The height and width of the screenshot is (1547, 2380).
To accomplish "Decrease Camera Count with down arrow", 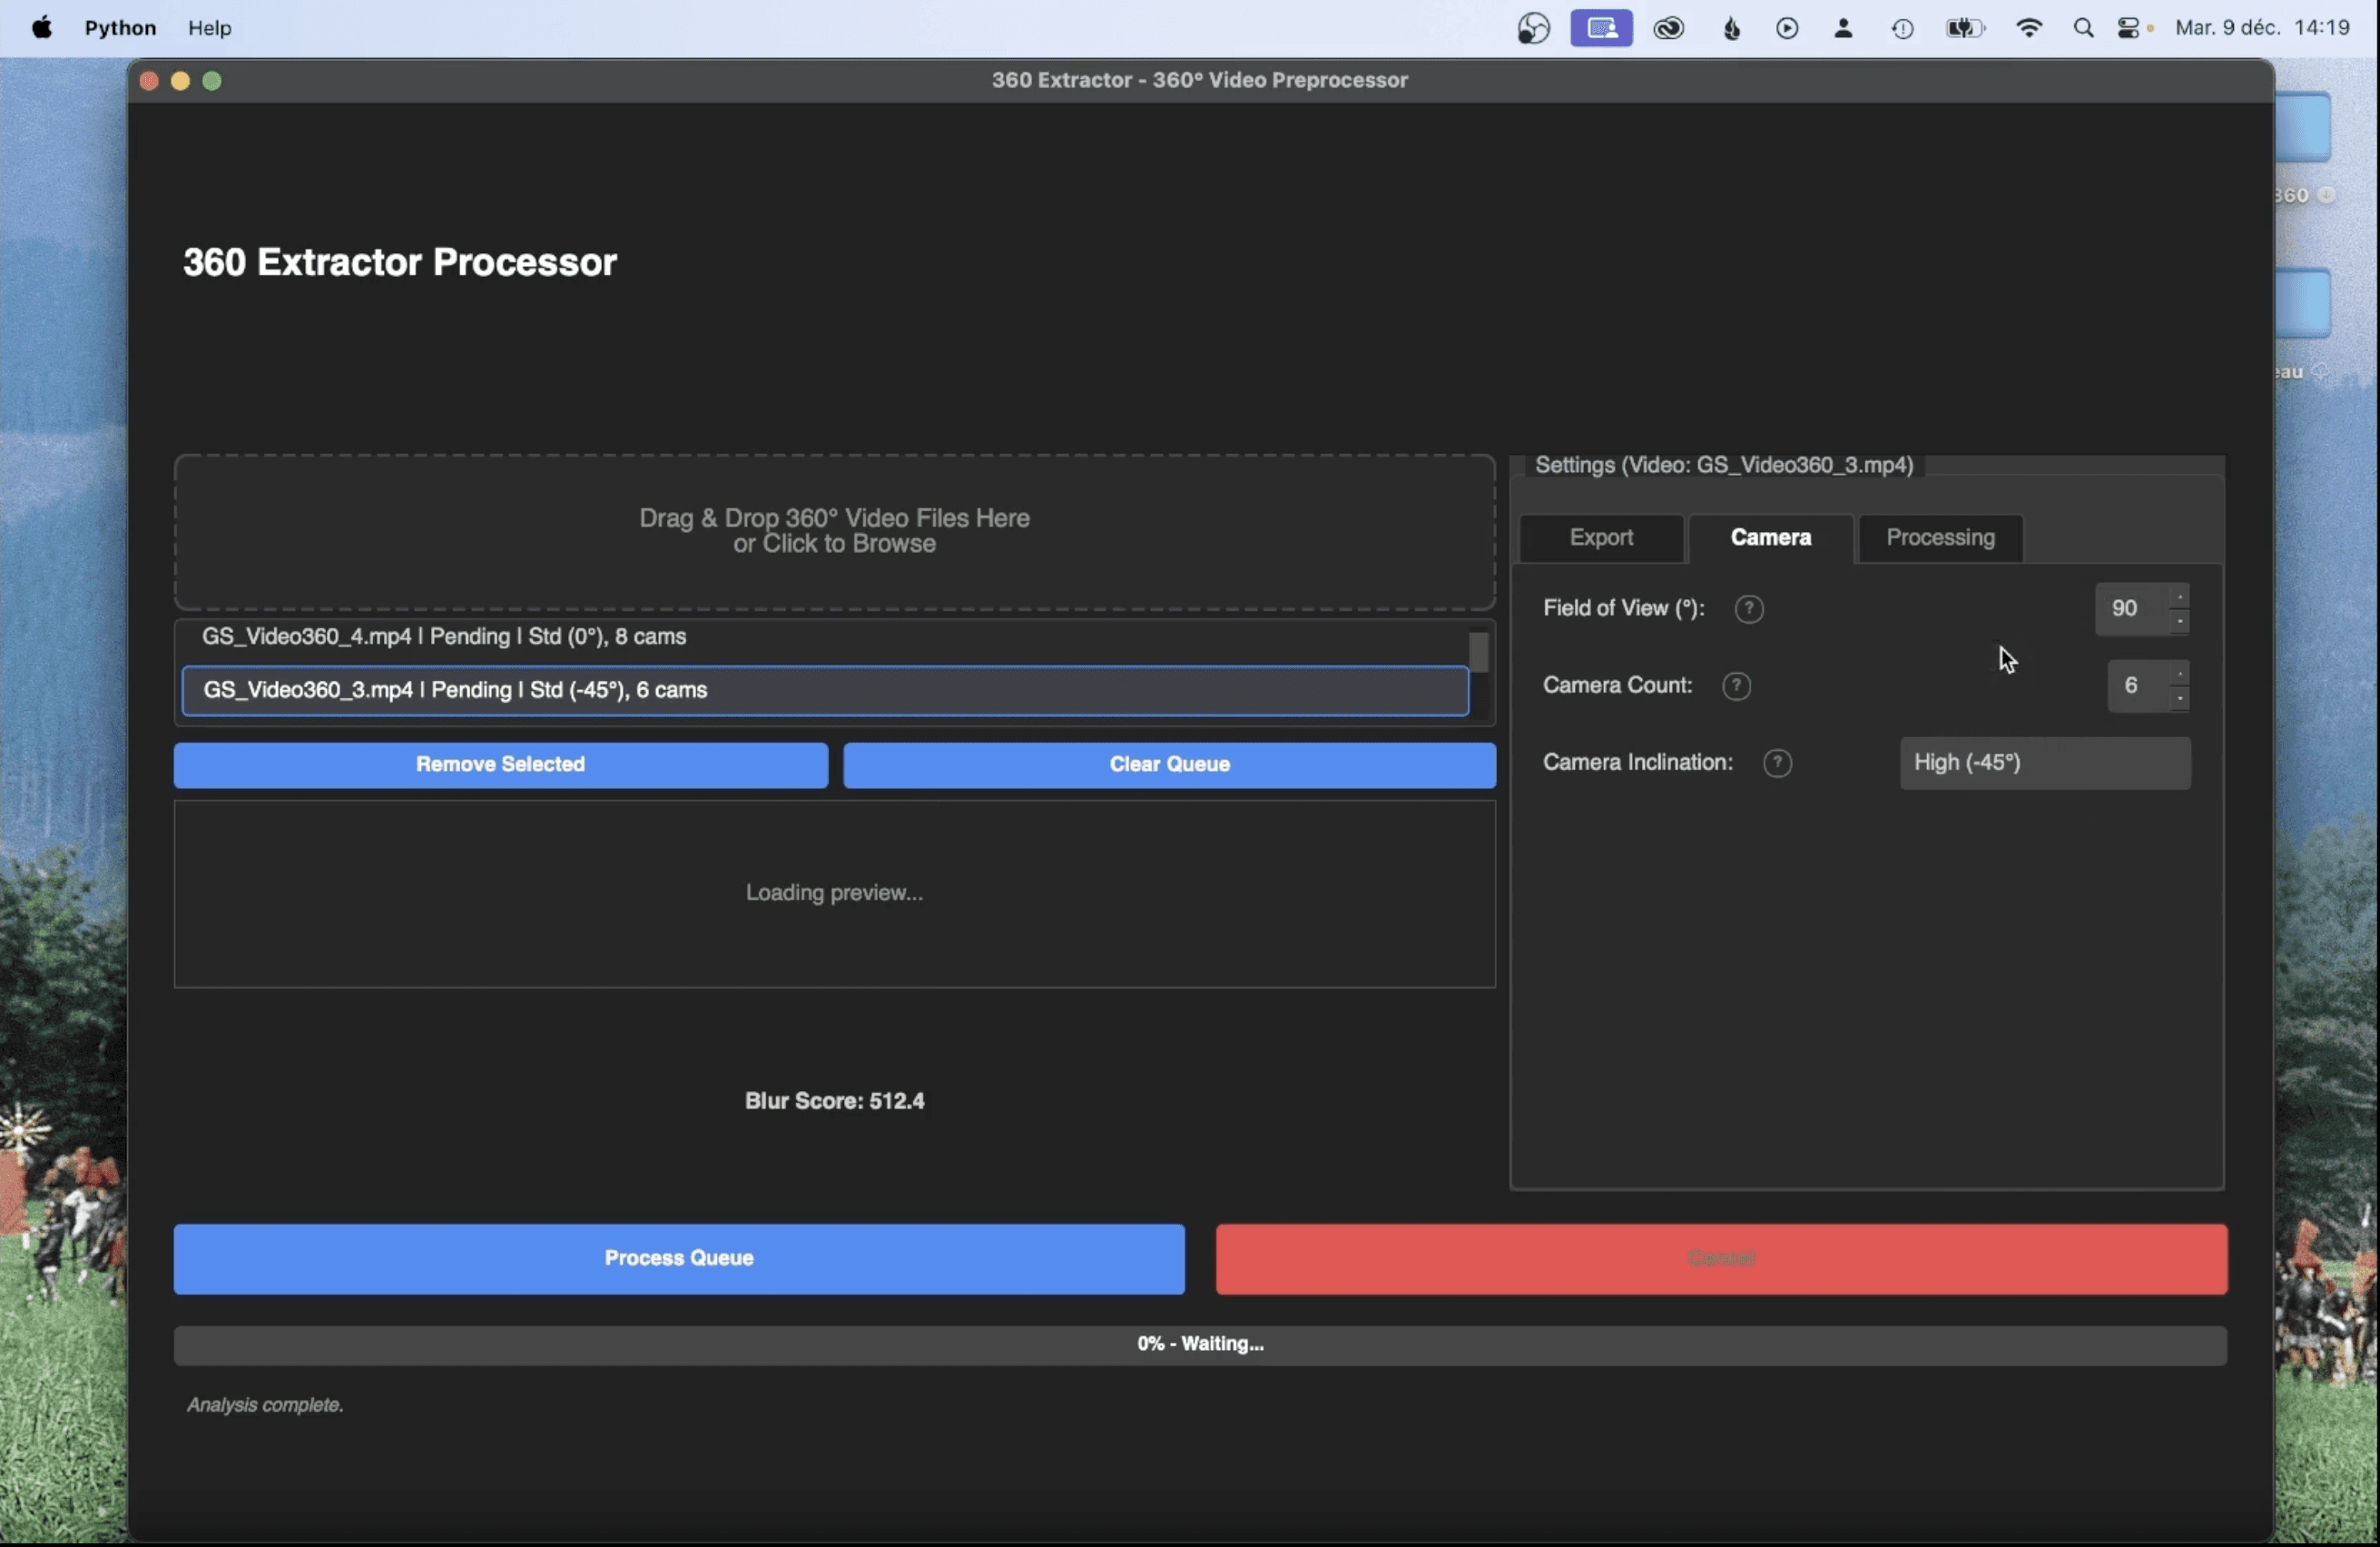I will coord(2179,697).
